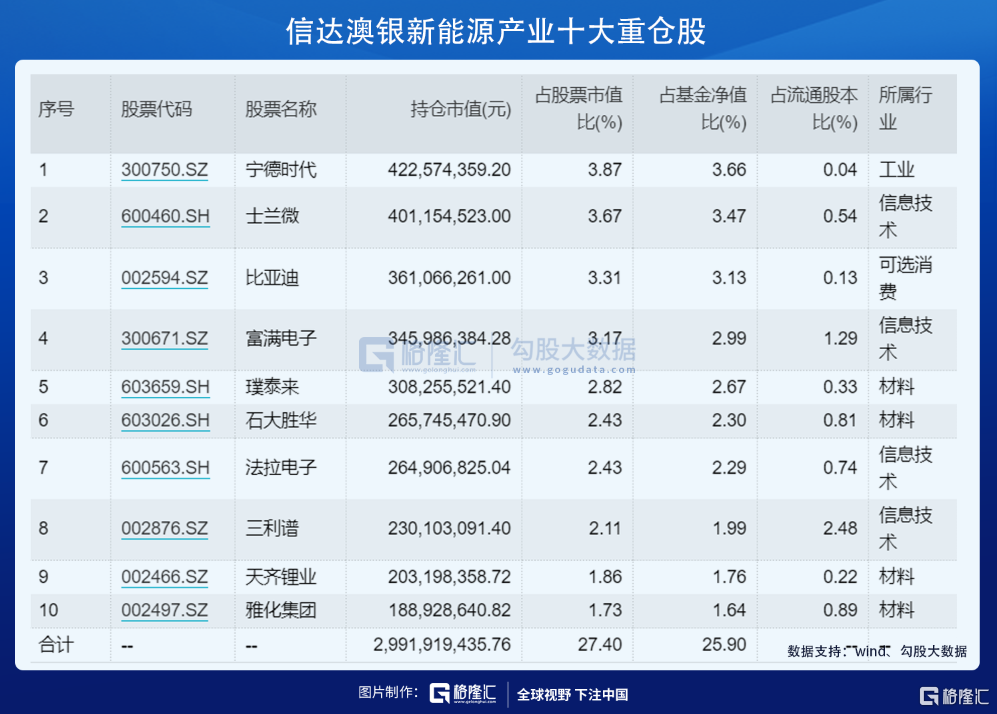Click the standalone 格隆汇 logo in the corner
Viewport: 997px width, 714px height.
[954, 696]
